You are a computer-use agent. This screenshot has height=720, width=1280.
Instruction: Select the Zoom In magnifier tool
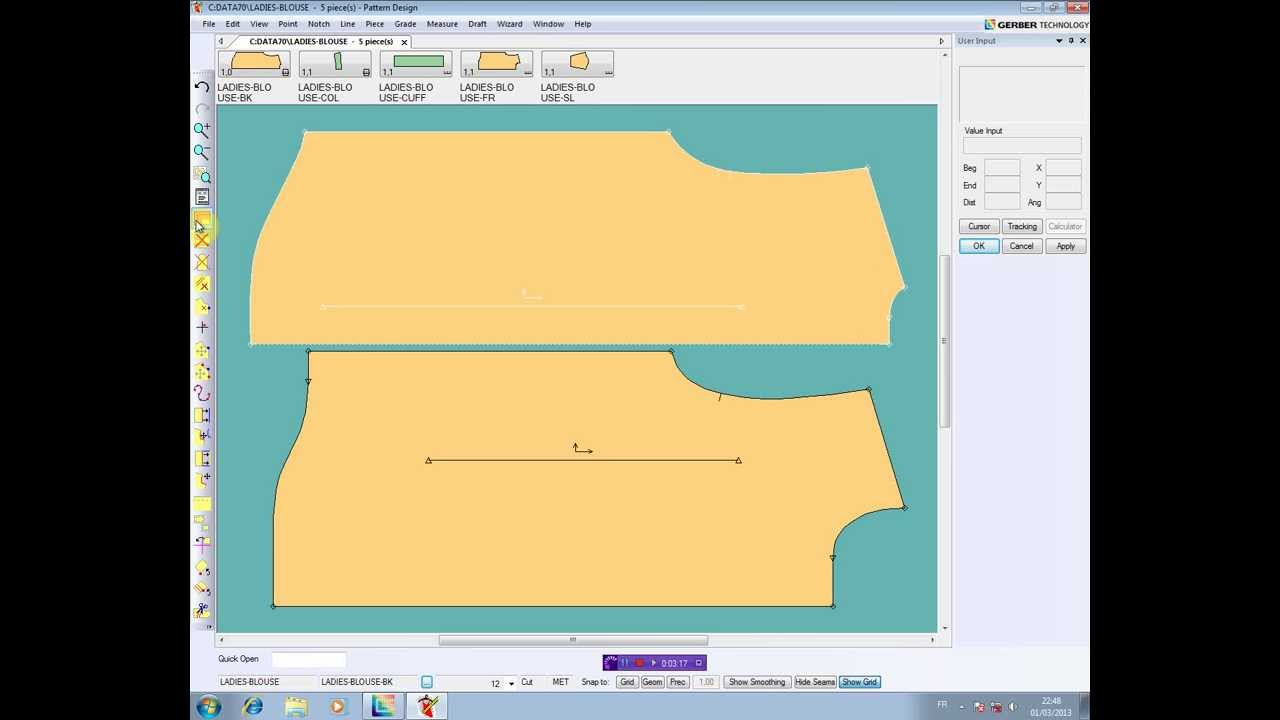click(202, 130)
